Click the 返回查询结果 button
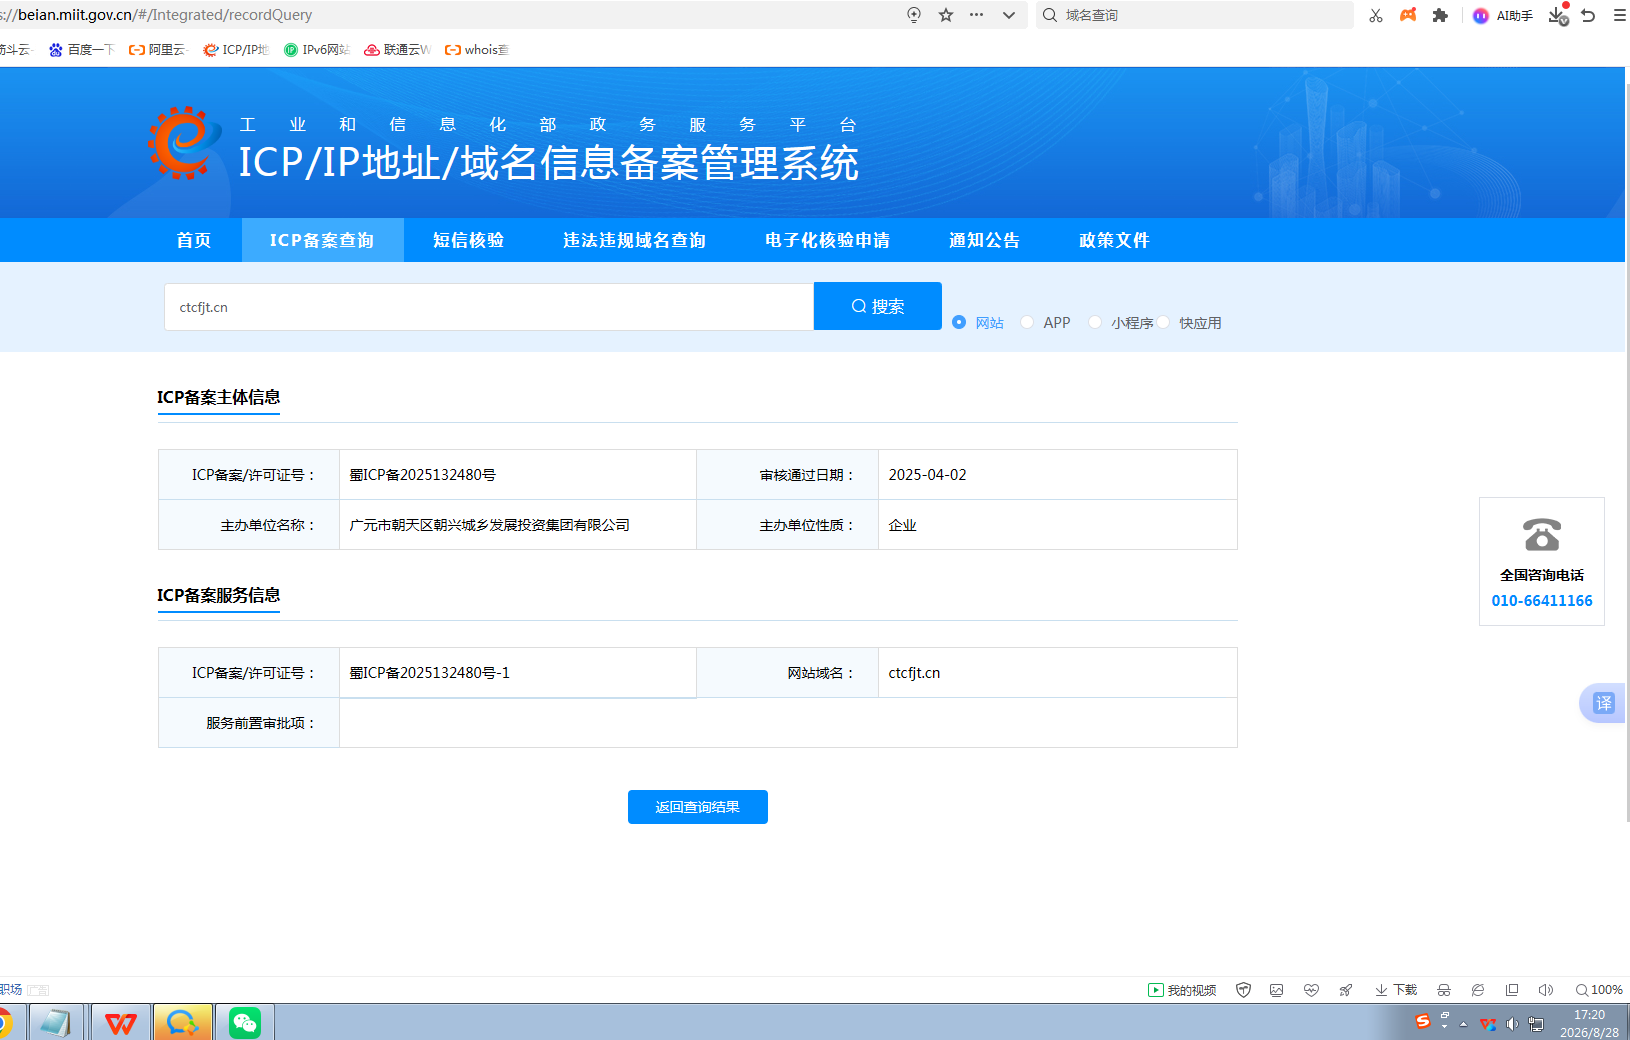The width and height of the screenshot is (1630, 1040). [698, 807]
